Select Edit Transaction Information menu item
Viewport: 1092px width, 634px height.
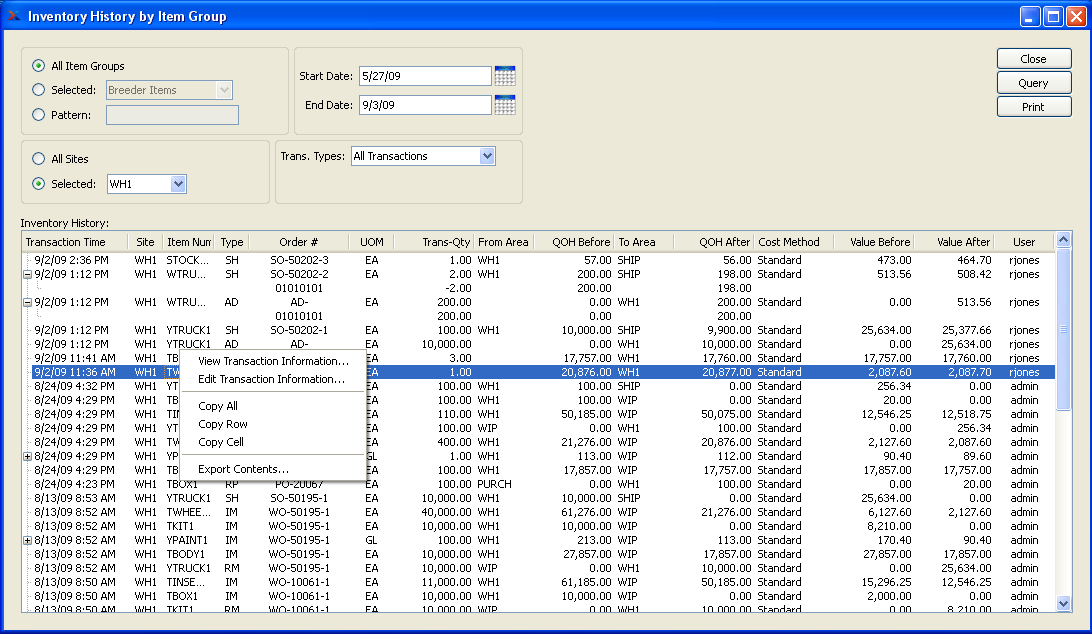coord(271,379)
